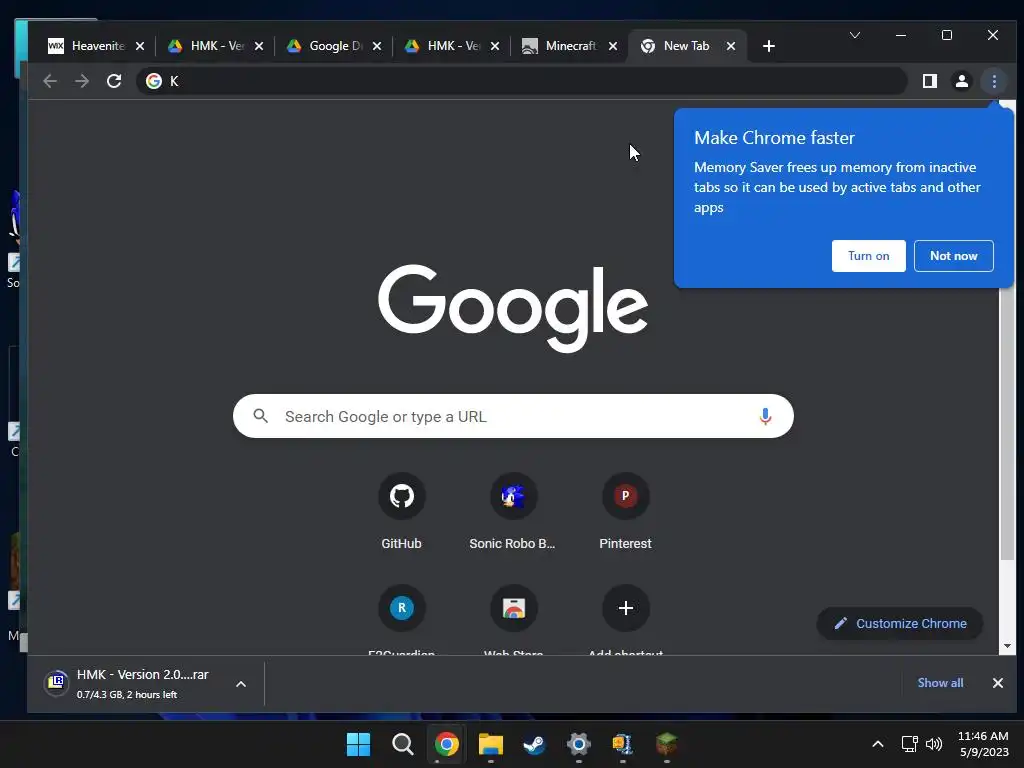Open the profile avatar icon
Screen dimensions: 1024x768
coord(961,81)
